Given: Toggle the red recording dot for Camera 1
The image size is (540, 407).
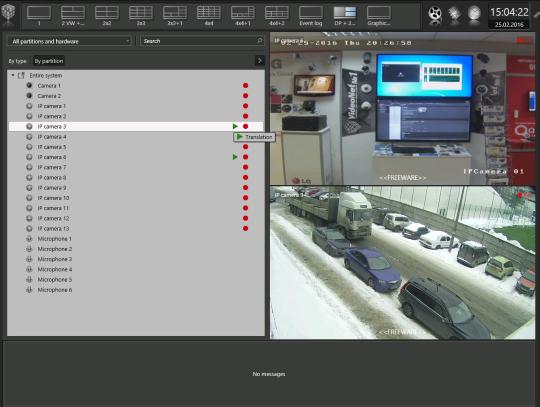Looking at the screenshot, I should 246,85.
